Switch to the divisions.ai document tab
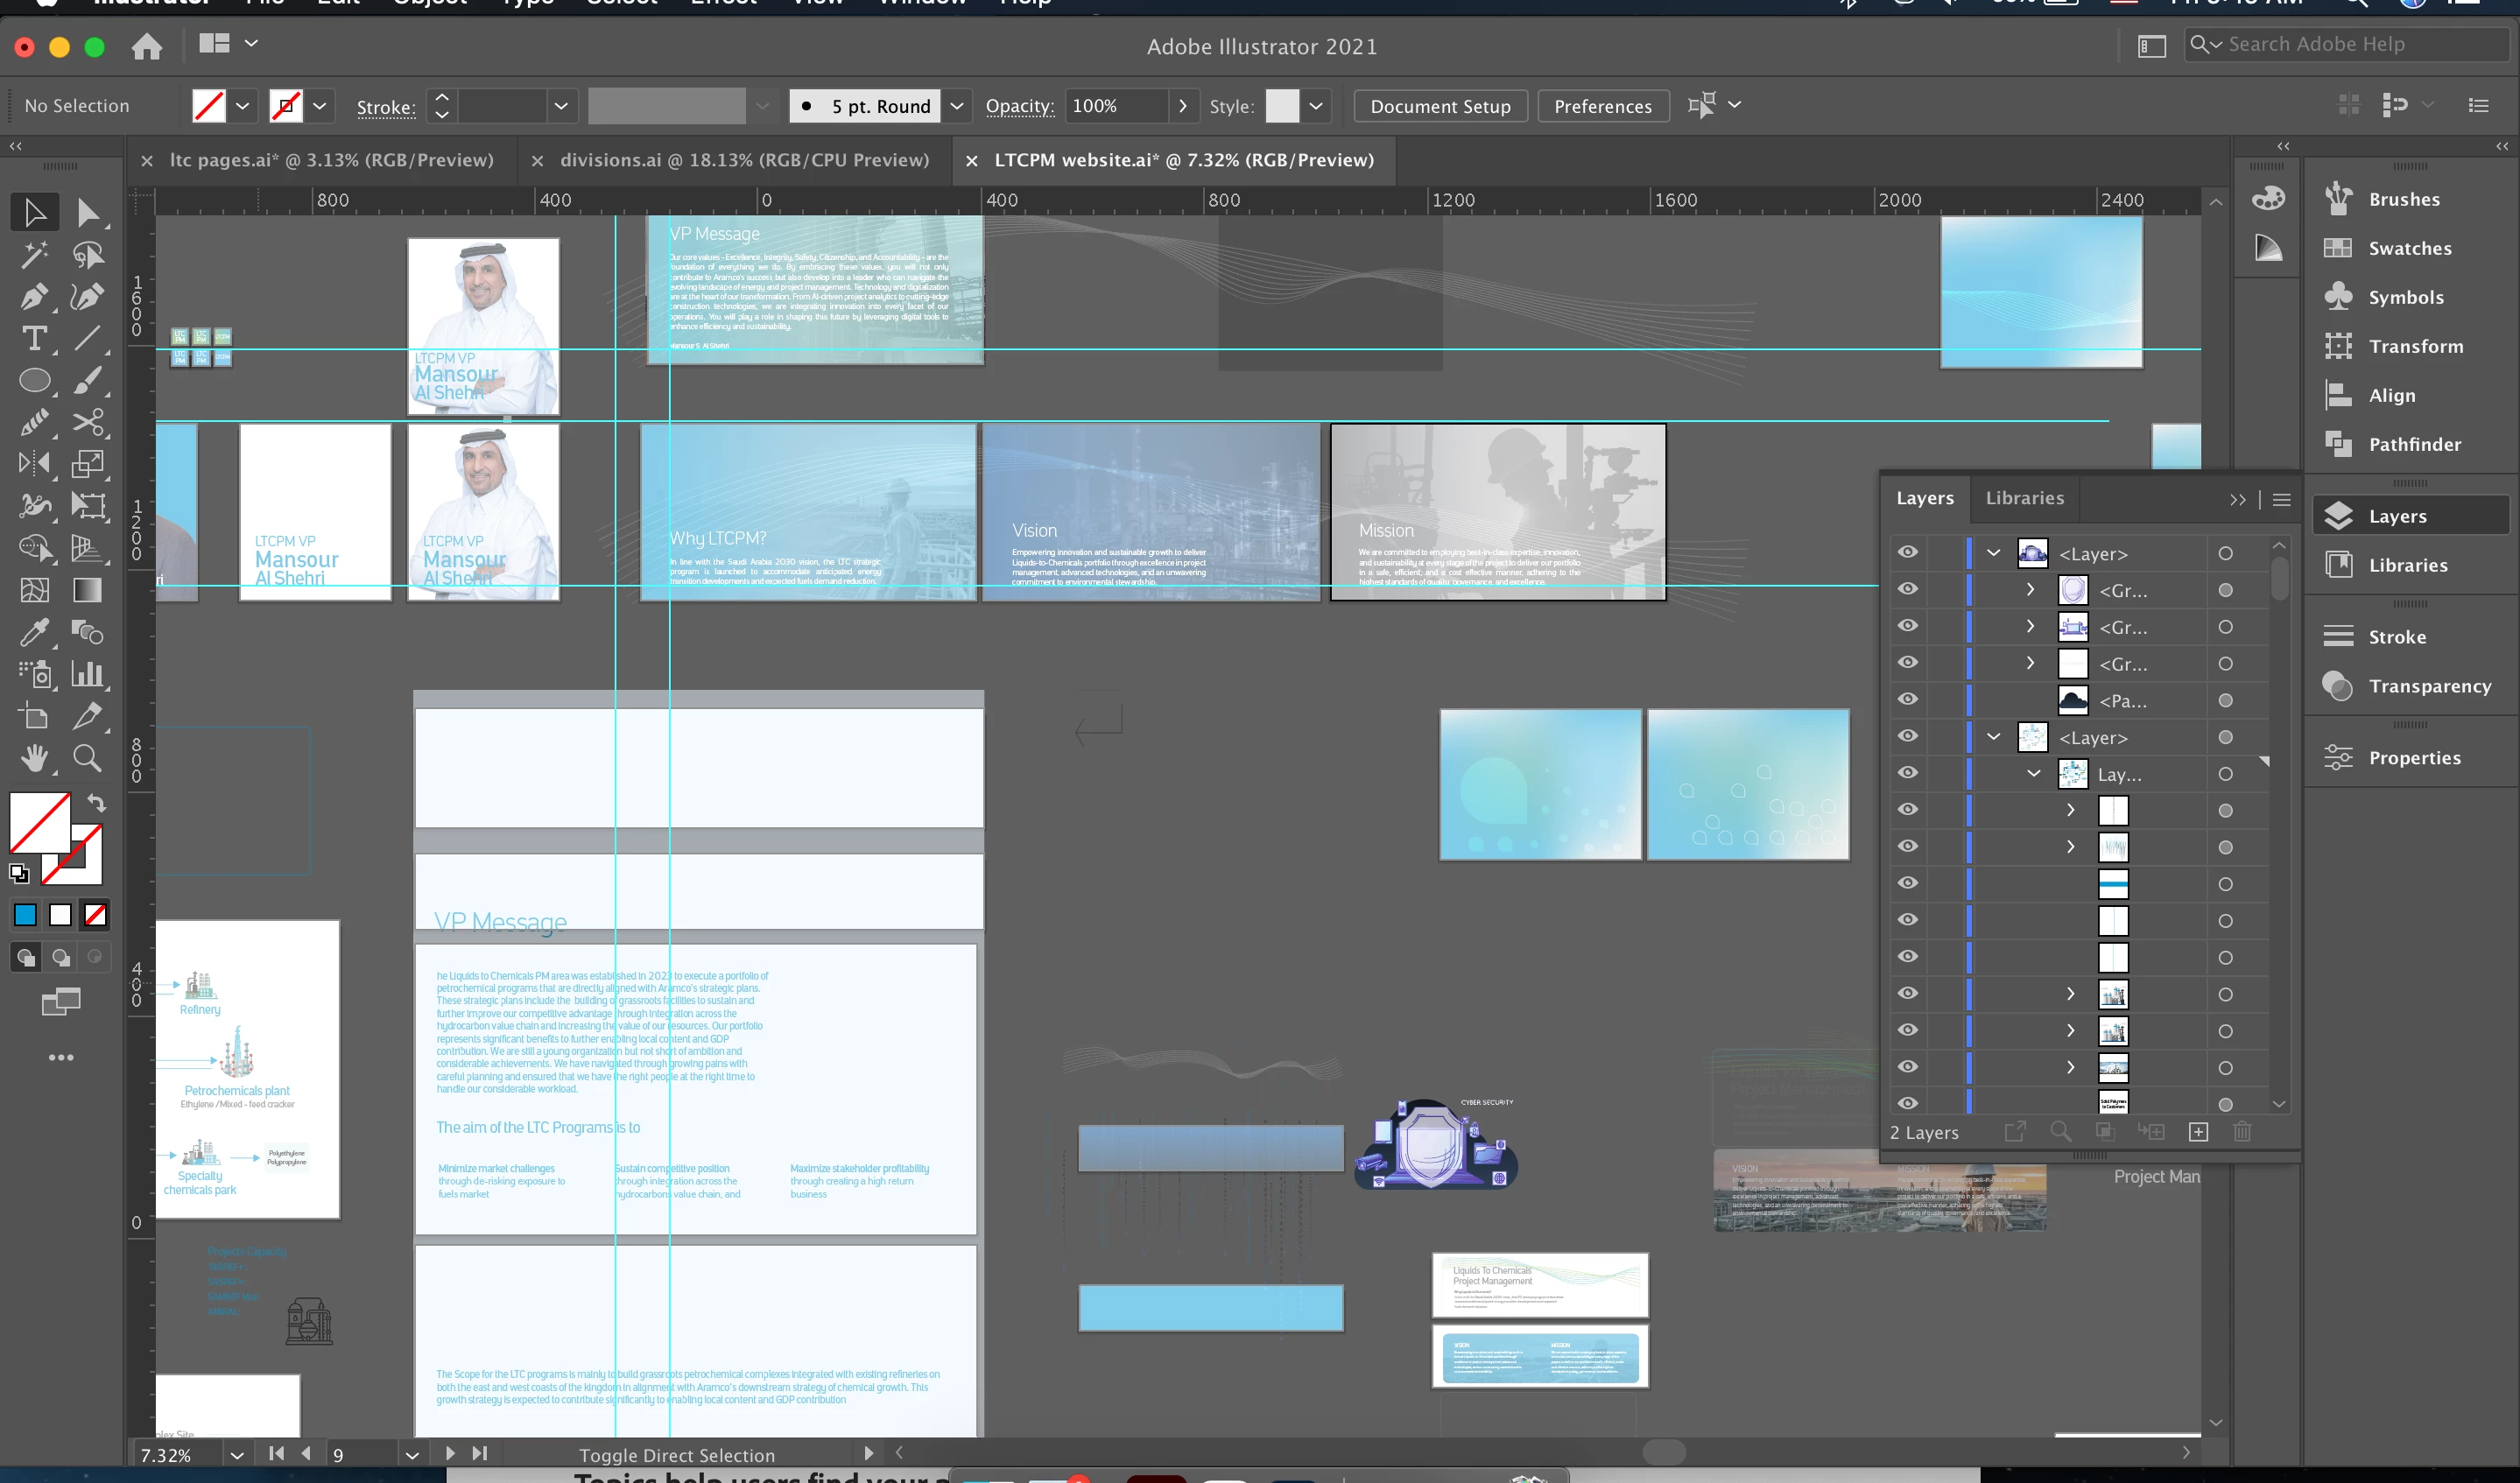 point(744,160)
